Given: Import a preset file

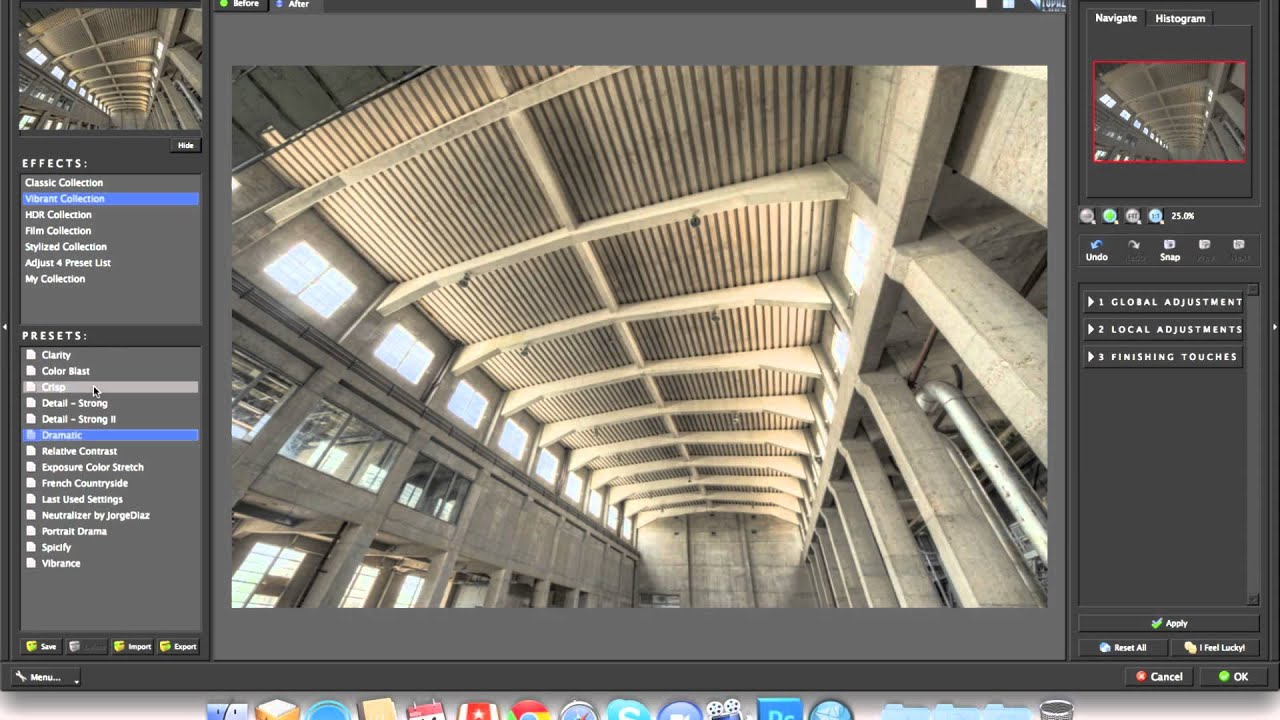Looking at the screenshot, I should point(132,646).
